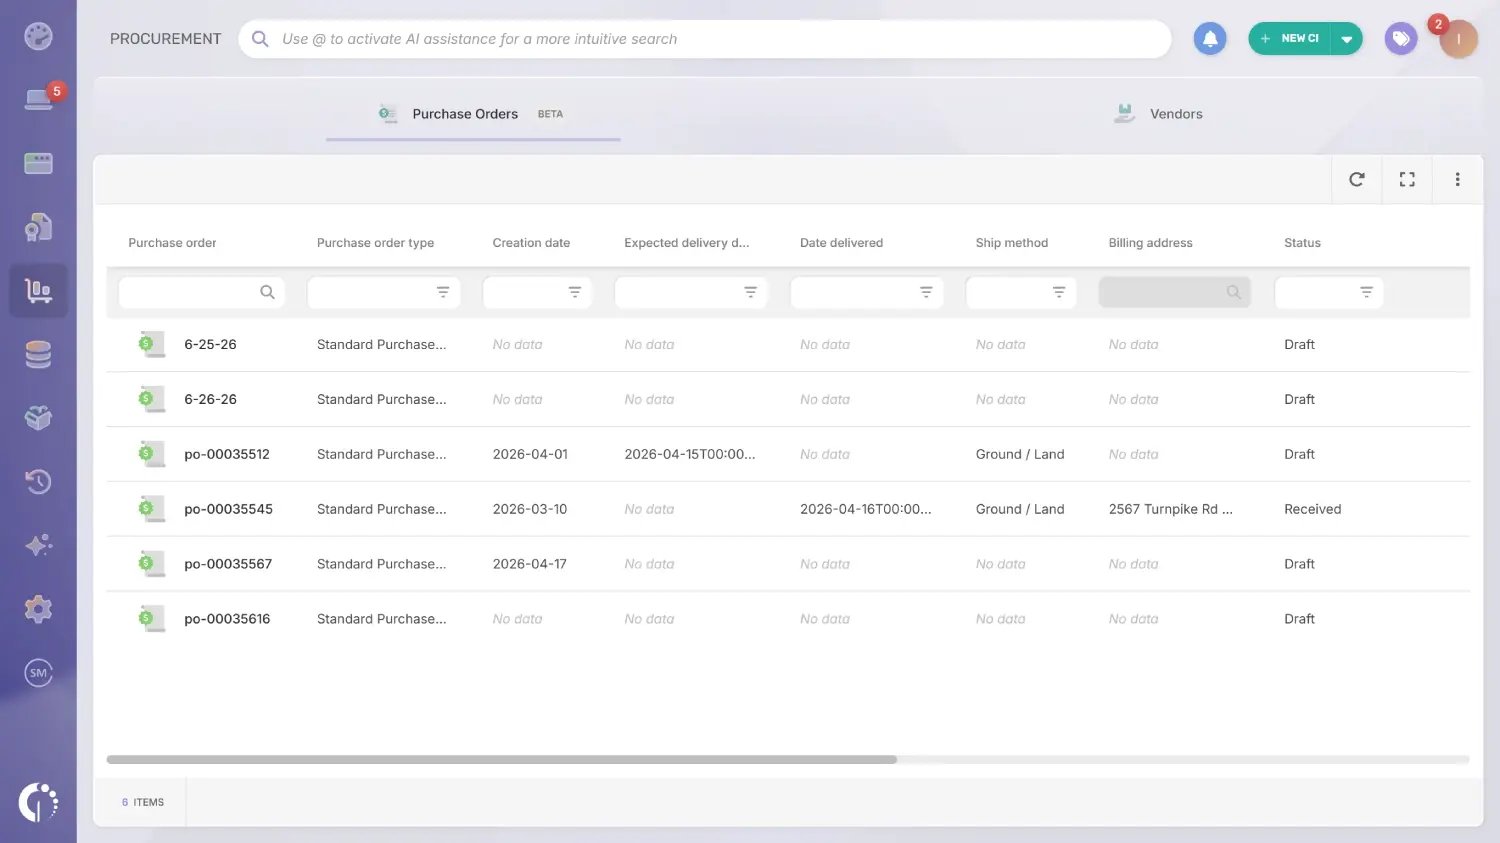Sort by Purchase order type column header

(x=375, y=243)
